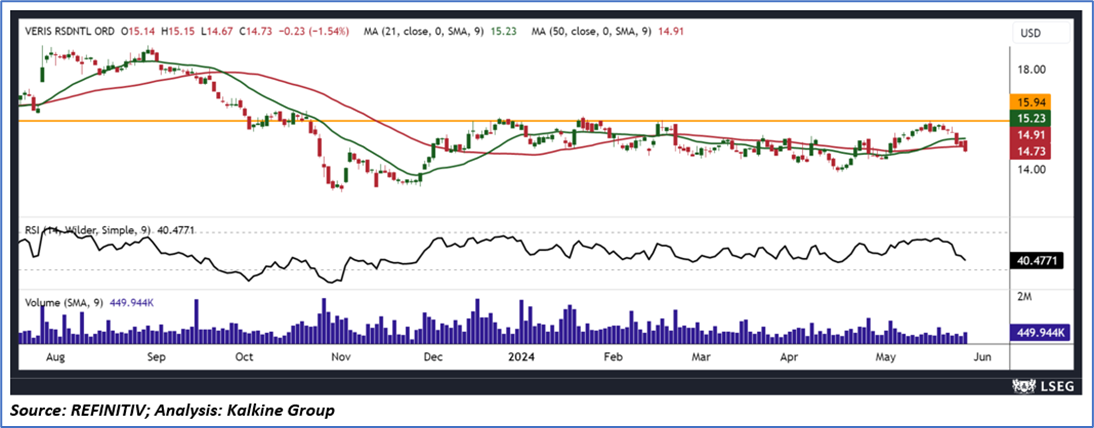Click the red 14.91 price tag
The height and width of the screenshot is (428, 1094).
pyautogui.click(x=1033, y=135)
